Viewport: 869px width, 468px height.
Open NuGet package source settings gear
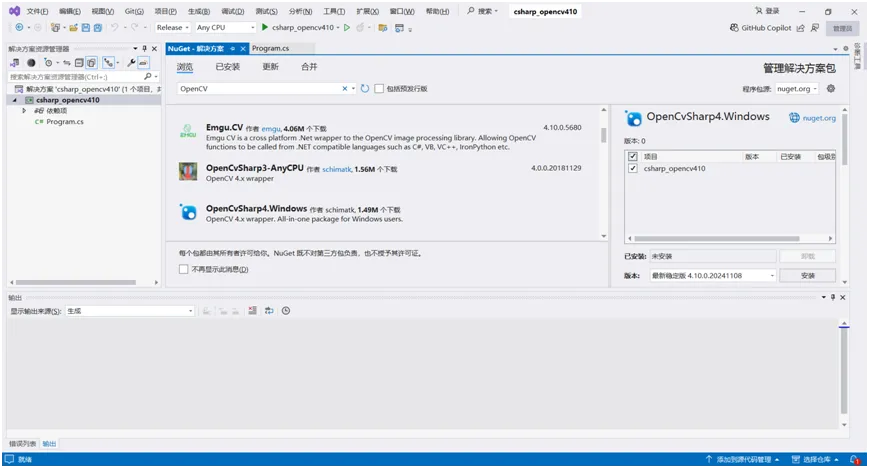click(831, 88)
